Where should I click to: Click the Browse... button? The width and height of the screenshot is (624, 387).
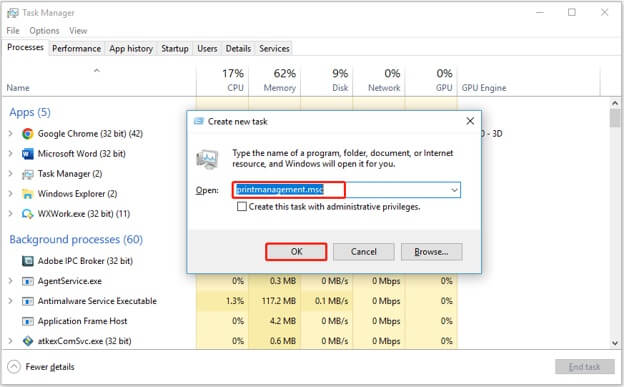point(431,252)
